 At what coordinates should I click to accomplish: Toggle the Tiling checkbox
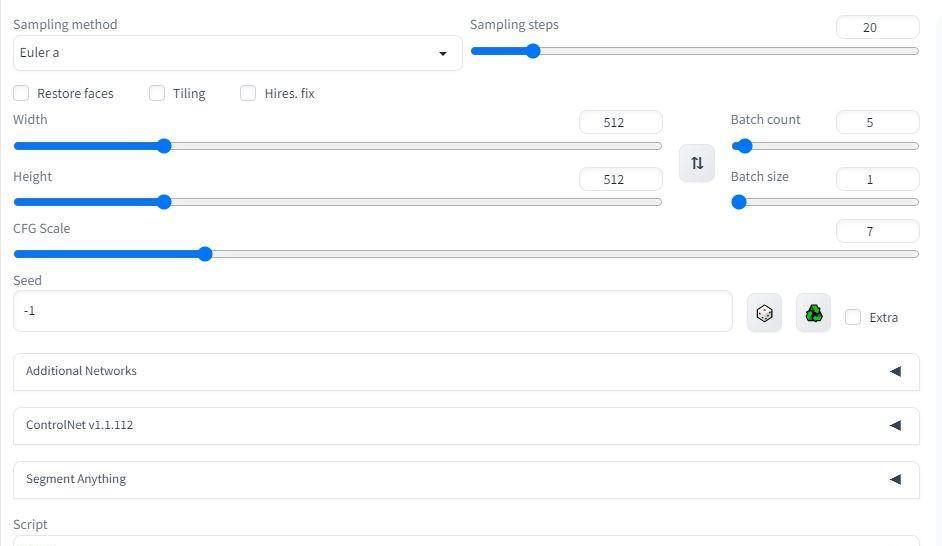157,93
